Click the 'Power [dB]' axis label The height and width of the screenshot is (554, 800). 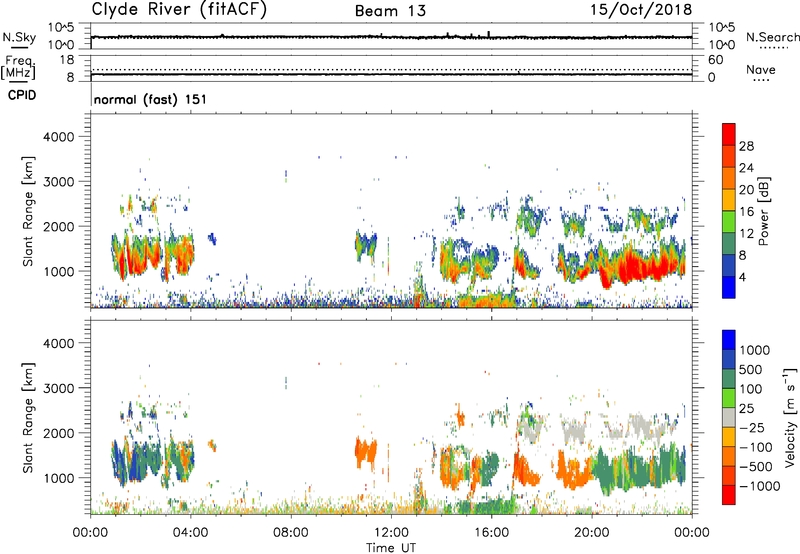tap(764, 211)
